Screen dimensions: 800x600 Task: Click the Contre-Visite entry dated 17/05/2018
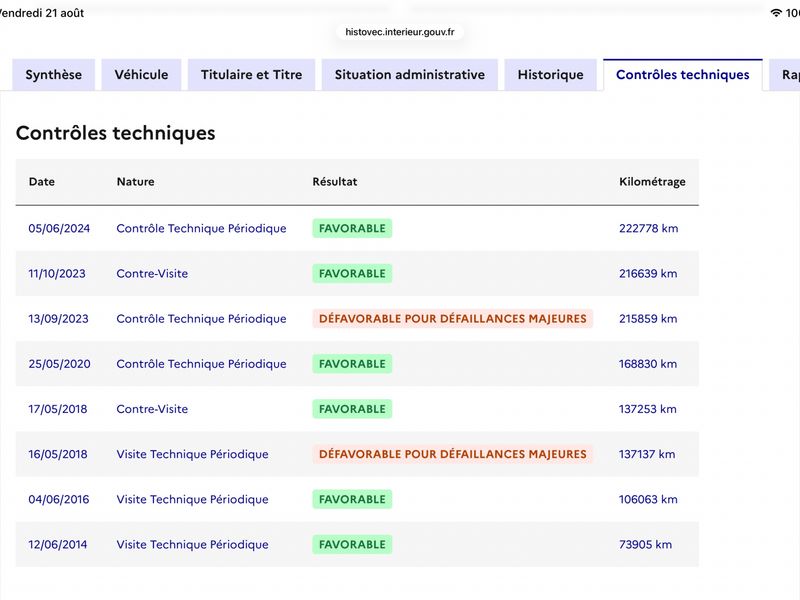(x=152, y=409)
